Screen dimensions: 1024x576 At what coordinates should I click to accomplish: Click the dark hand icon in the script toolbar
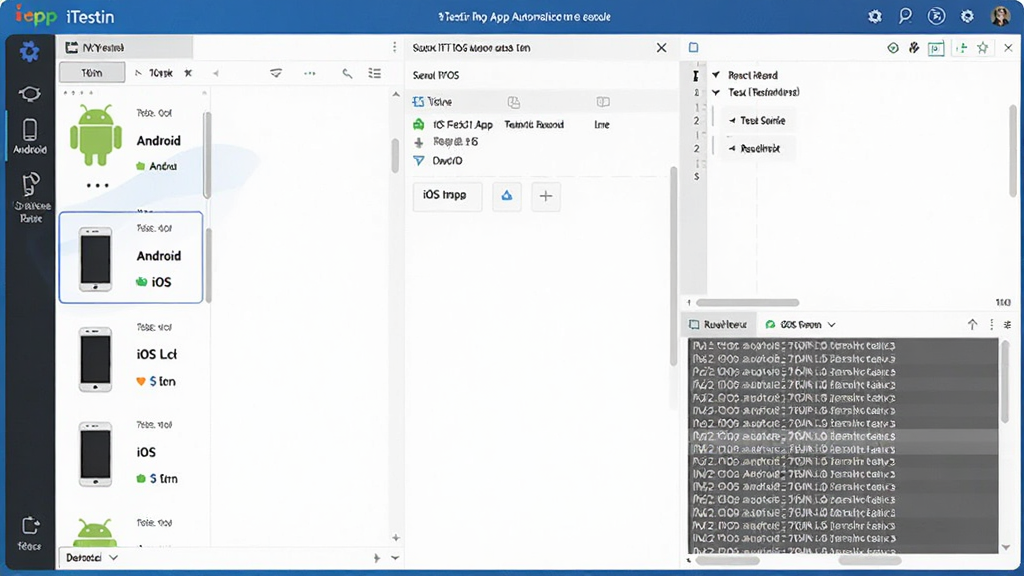914,48
